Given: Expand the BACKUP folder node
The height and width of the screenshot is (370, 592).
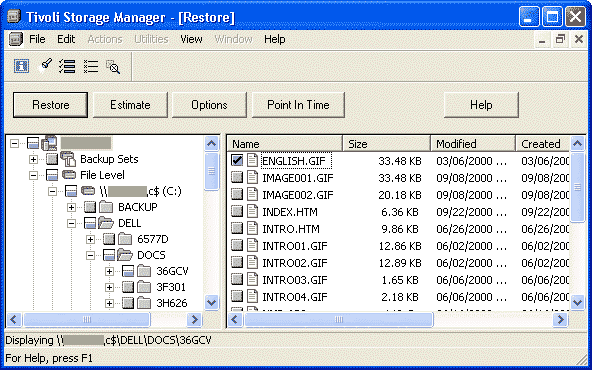Looking at the screenshot, I should [71, 207].
